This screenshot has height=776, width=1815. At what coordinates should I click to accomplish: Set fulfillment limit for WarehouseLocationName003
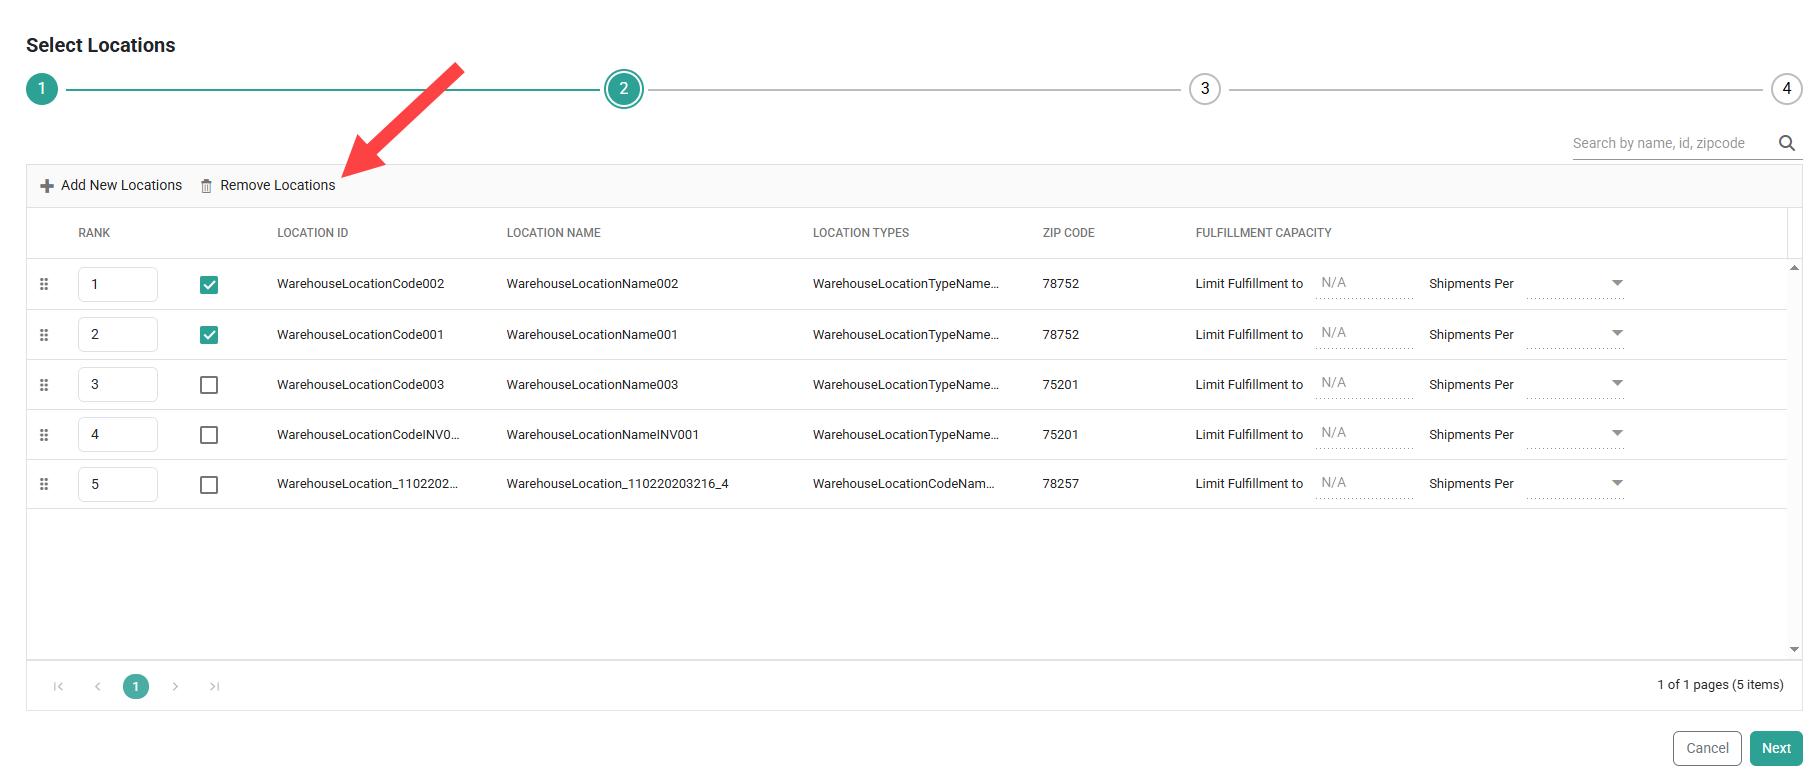pyautogui.click(x=1364, y=384)
